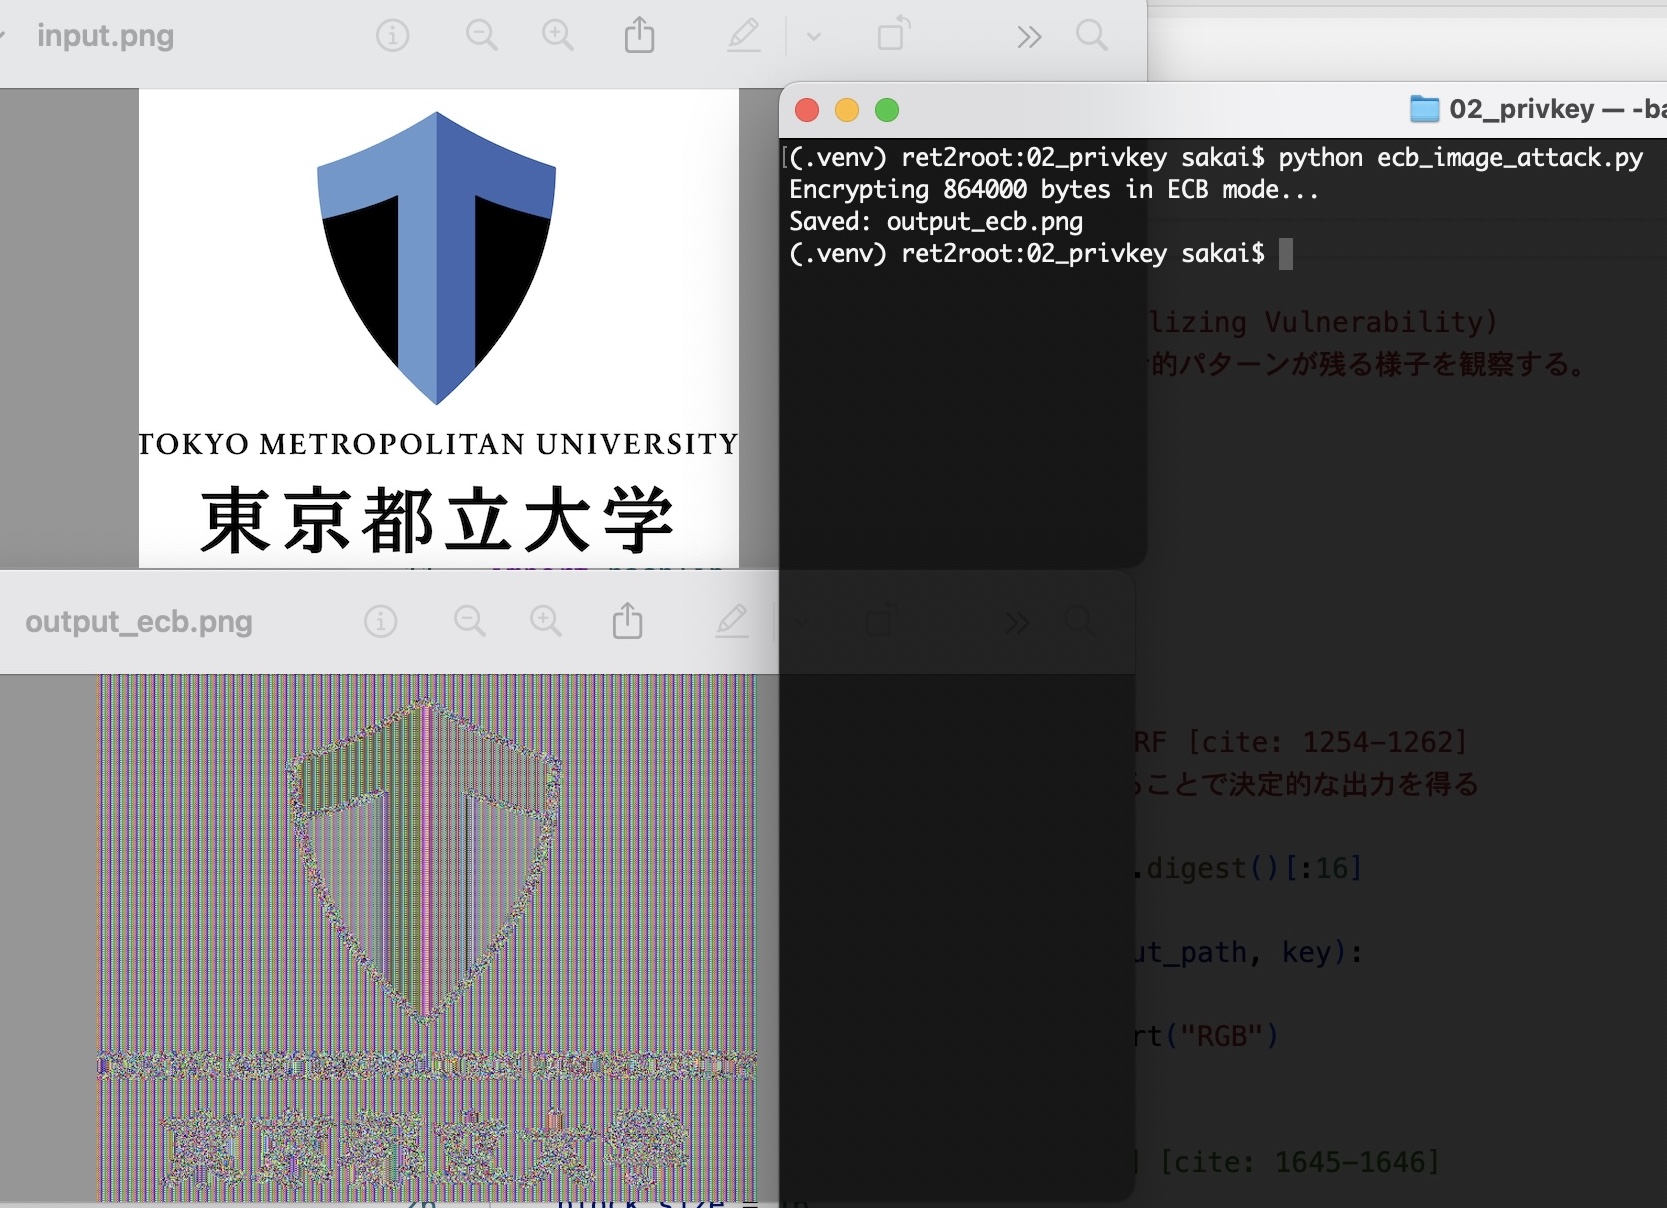Click the 02_privkey folder icon in Terminal title bar
This screenshot has height=1208, width=1667.
click(1424, 110)
